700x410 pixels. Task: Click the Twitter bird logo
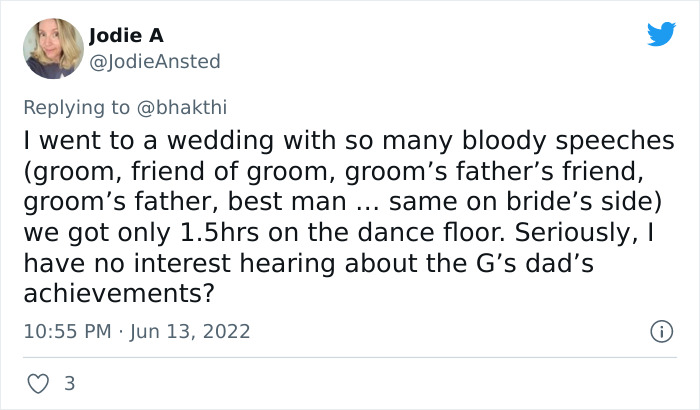[x=661, y=34]
